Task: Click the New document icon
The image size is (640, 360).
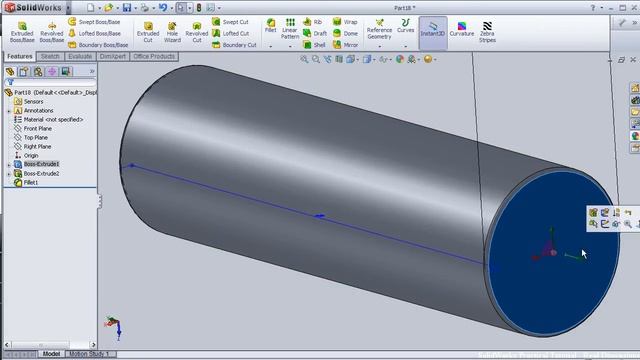Action: pos(91,7)
